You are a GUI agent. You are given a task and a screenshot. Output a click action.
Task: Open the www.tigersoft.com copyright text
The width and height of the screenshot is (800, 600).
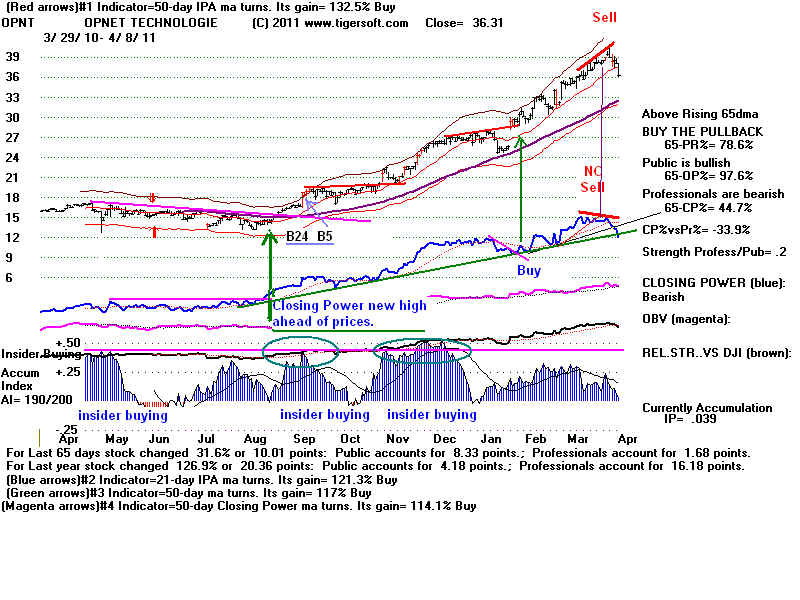[330, 23]
